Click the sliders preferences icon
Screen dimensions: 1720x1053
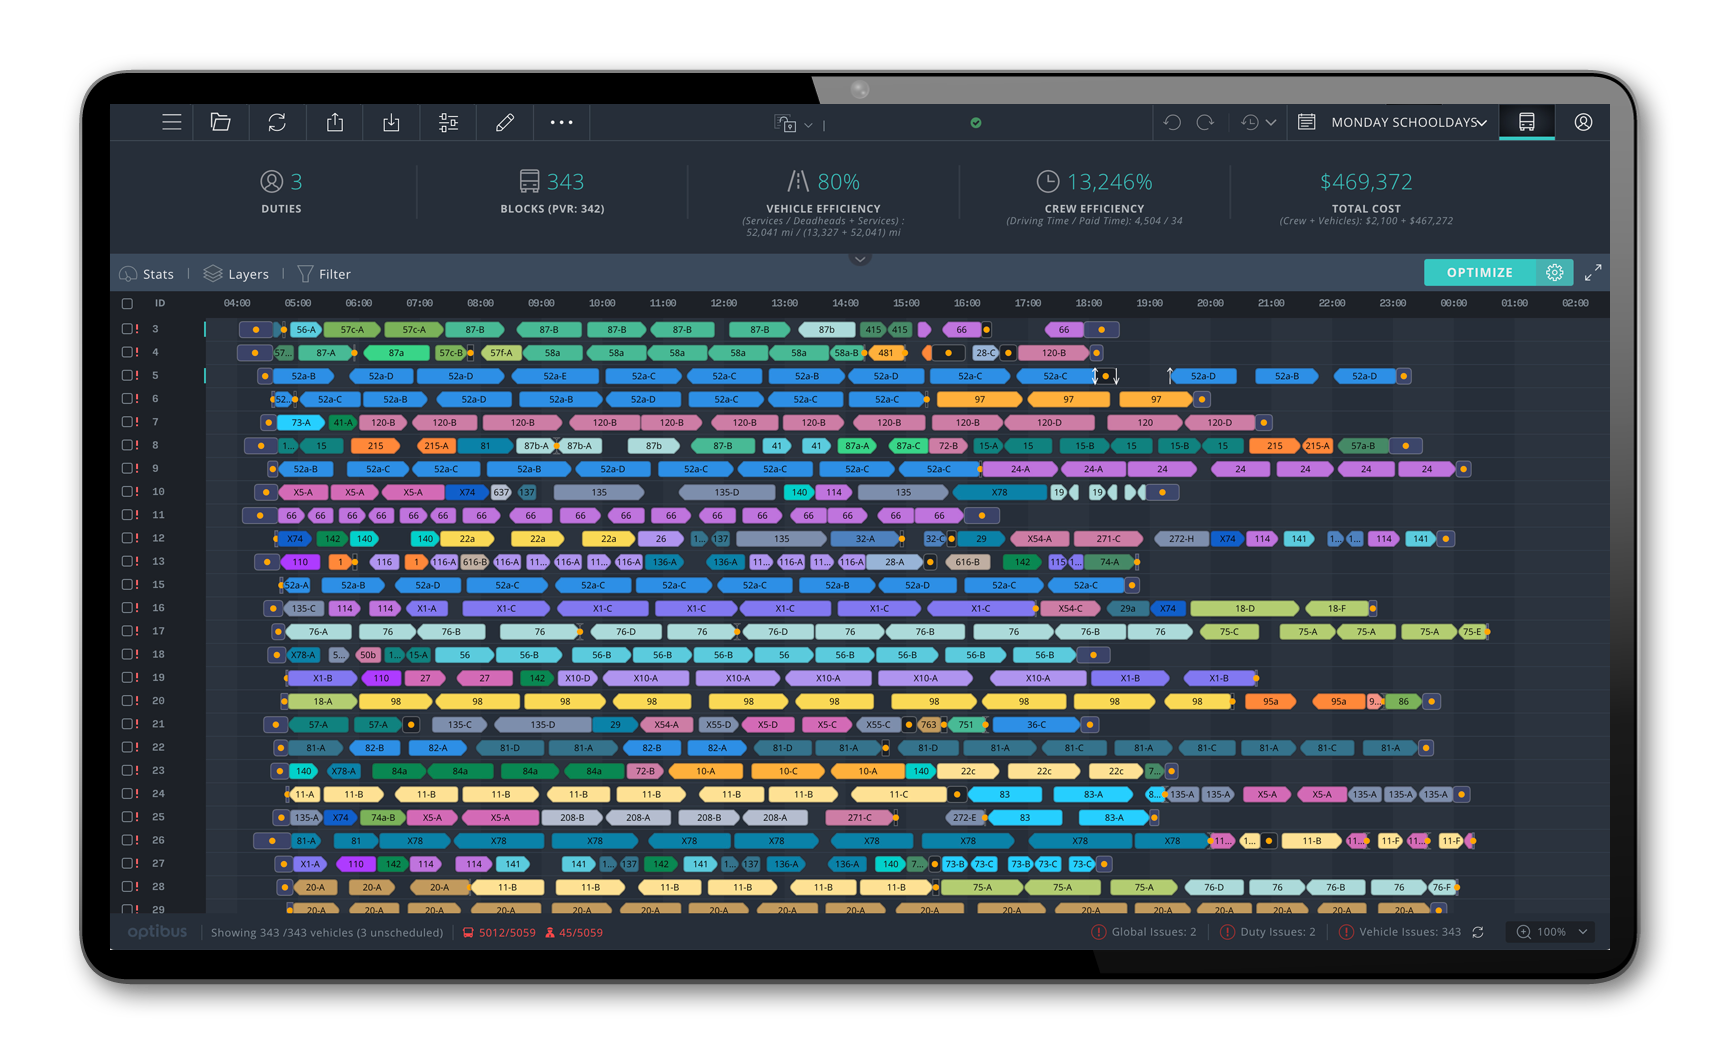click(448, 122)
